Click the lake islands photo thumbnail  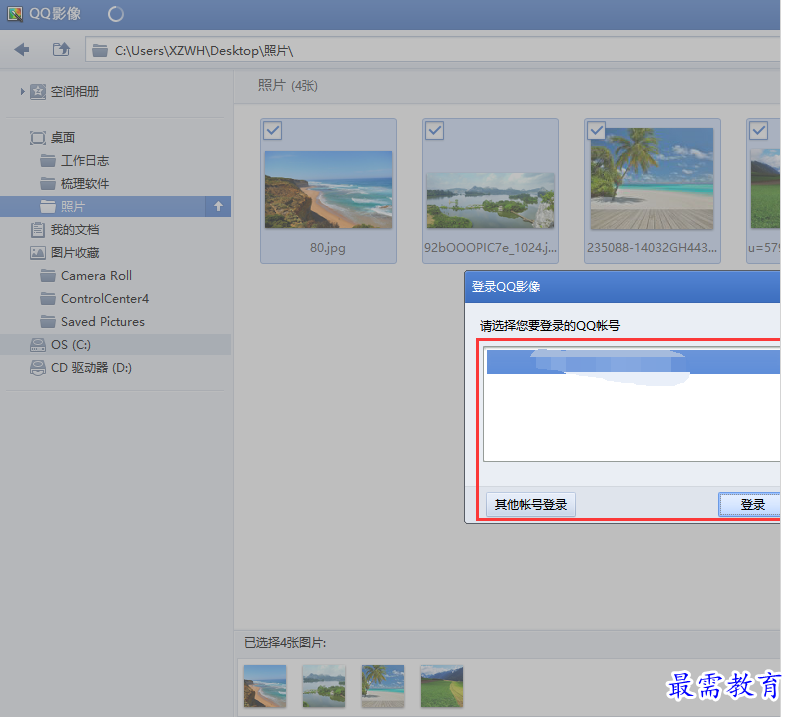(490, 200)
